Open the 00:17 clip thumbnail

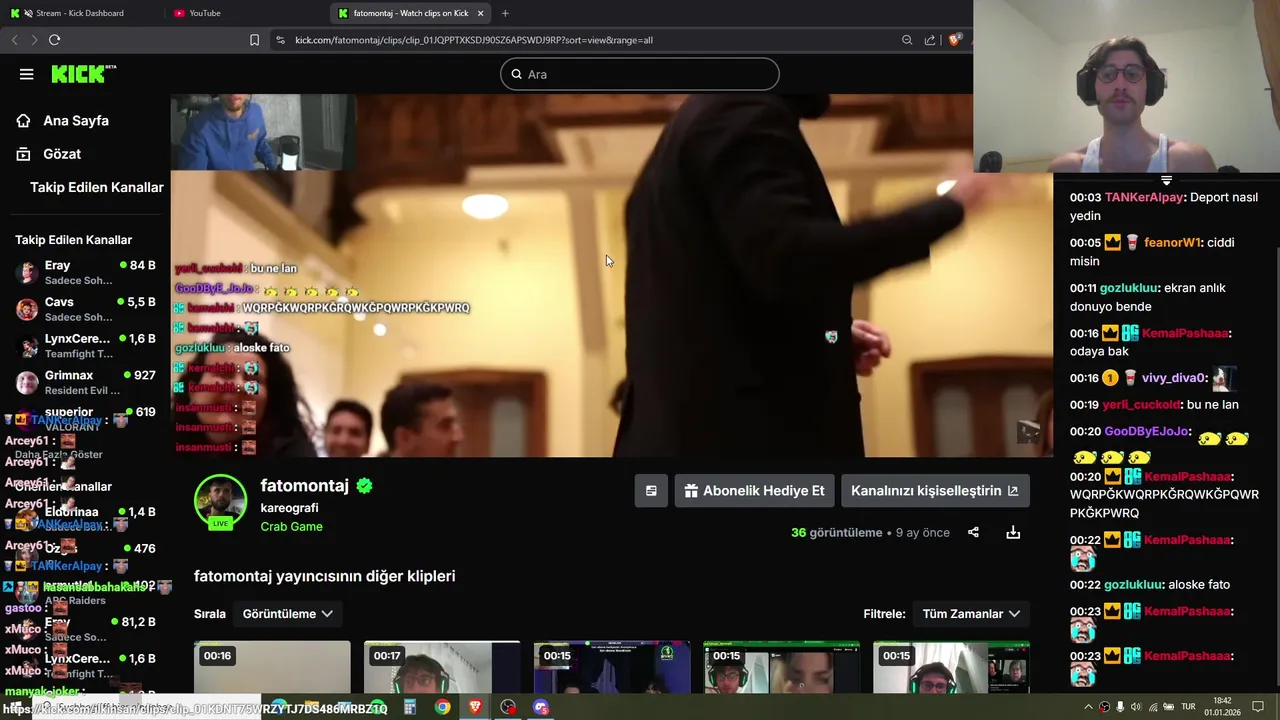click(x=442, y=667)
